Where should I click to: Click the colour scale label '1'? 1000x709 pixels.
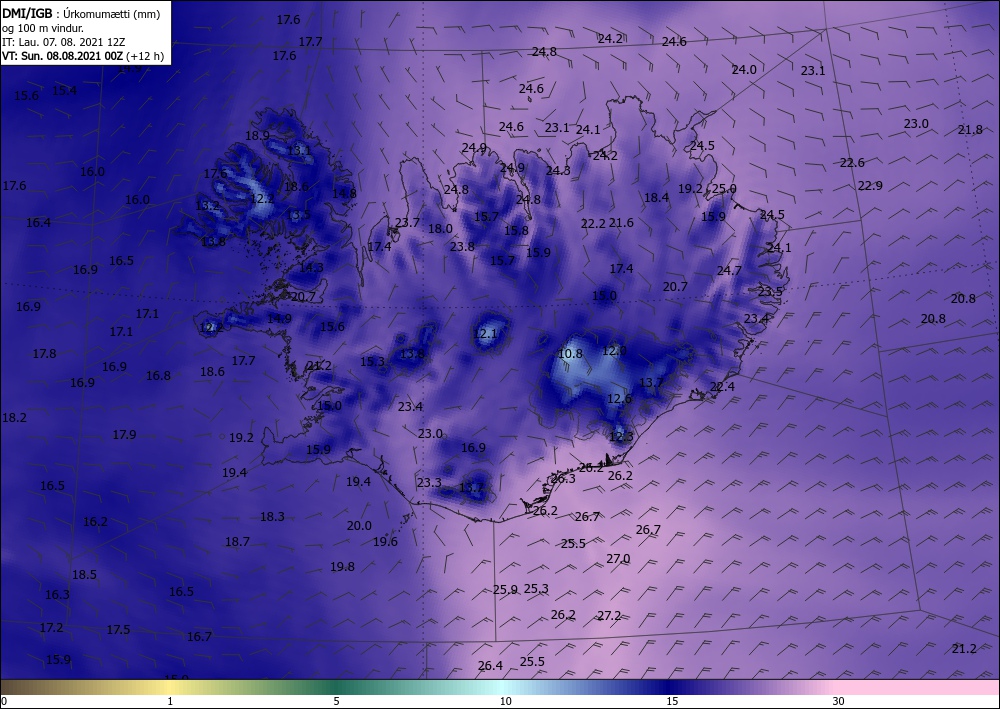pos(170,701)
